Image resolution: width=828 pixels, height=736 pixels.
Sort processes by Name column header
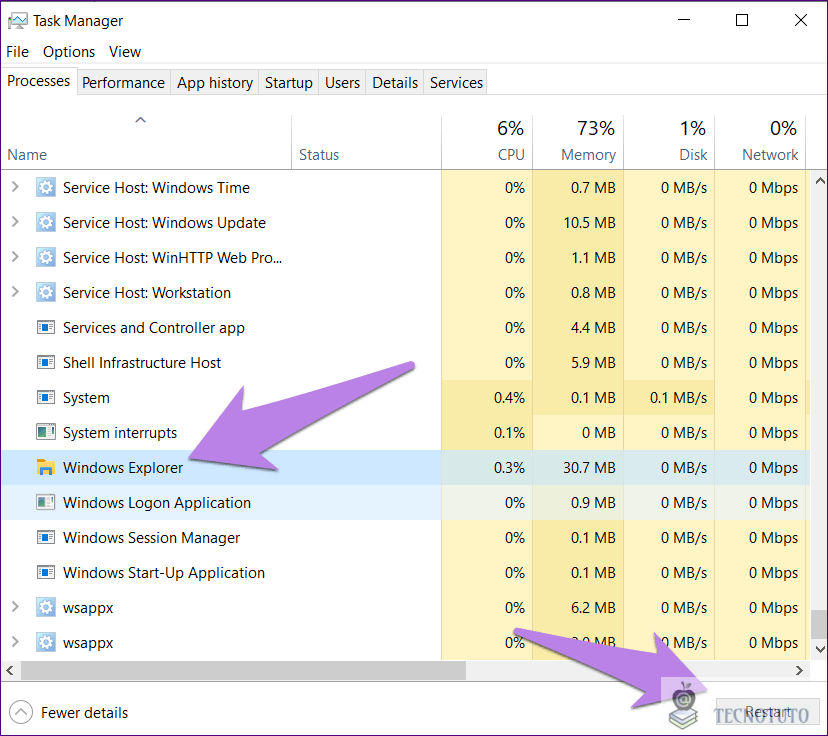click(146, 141)
